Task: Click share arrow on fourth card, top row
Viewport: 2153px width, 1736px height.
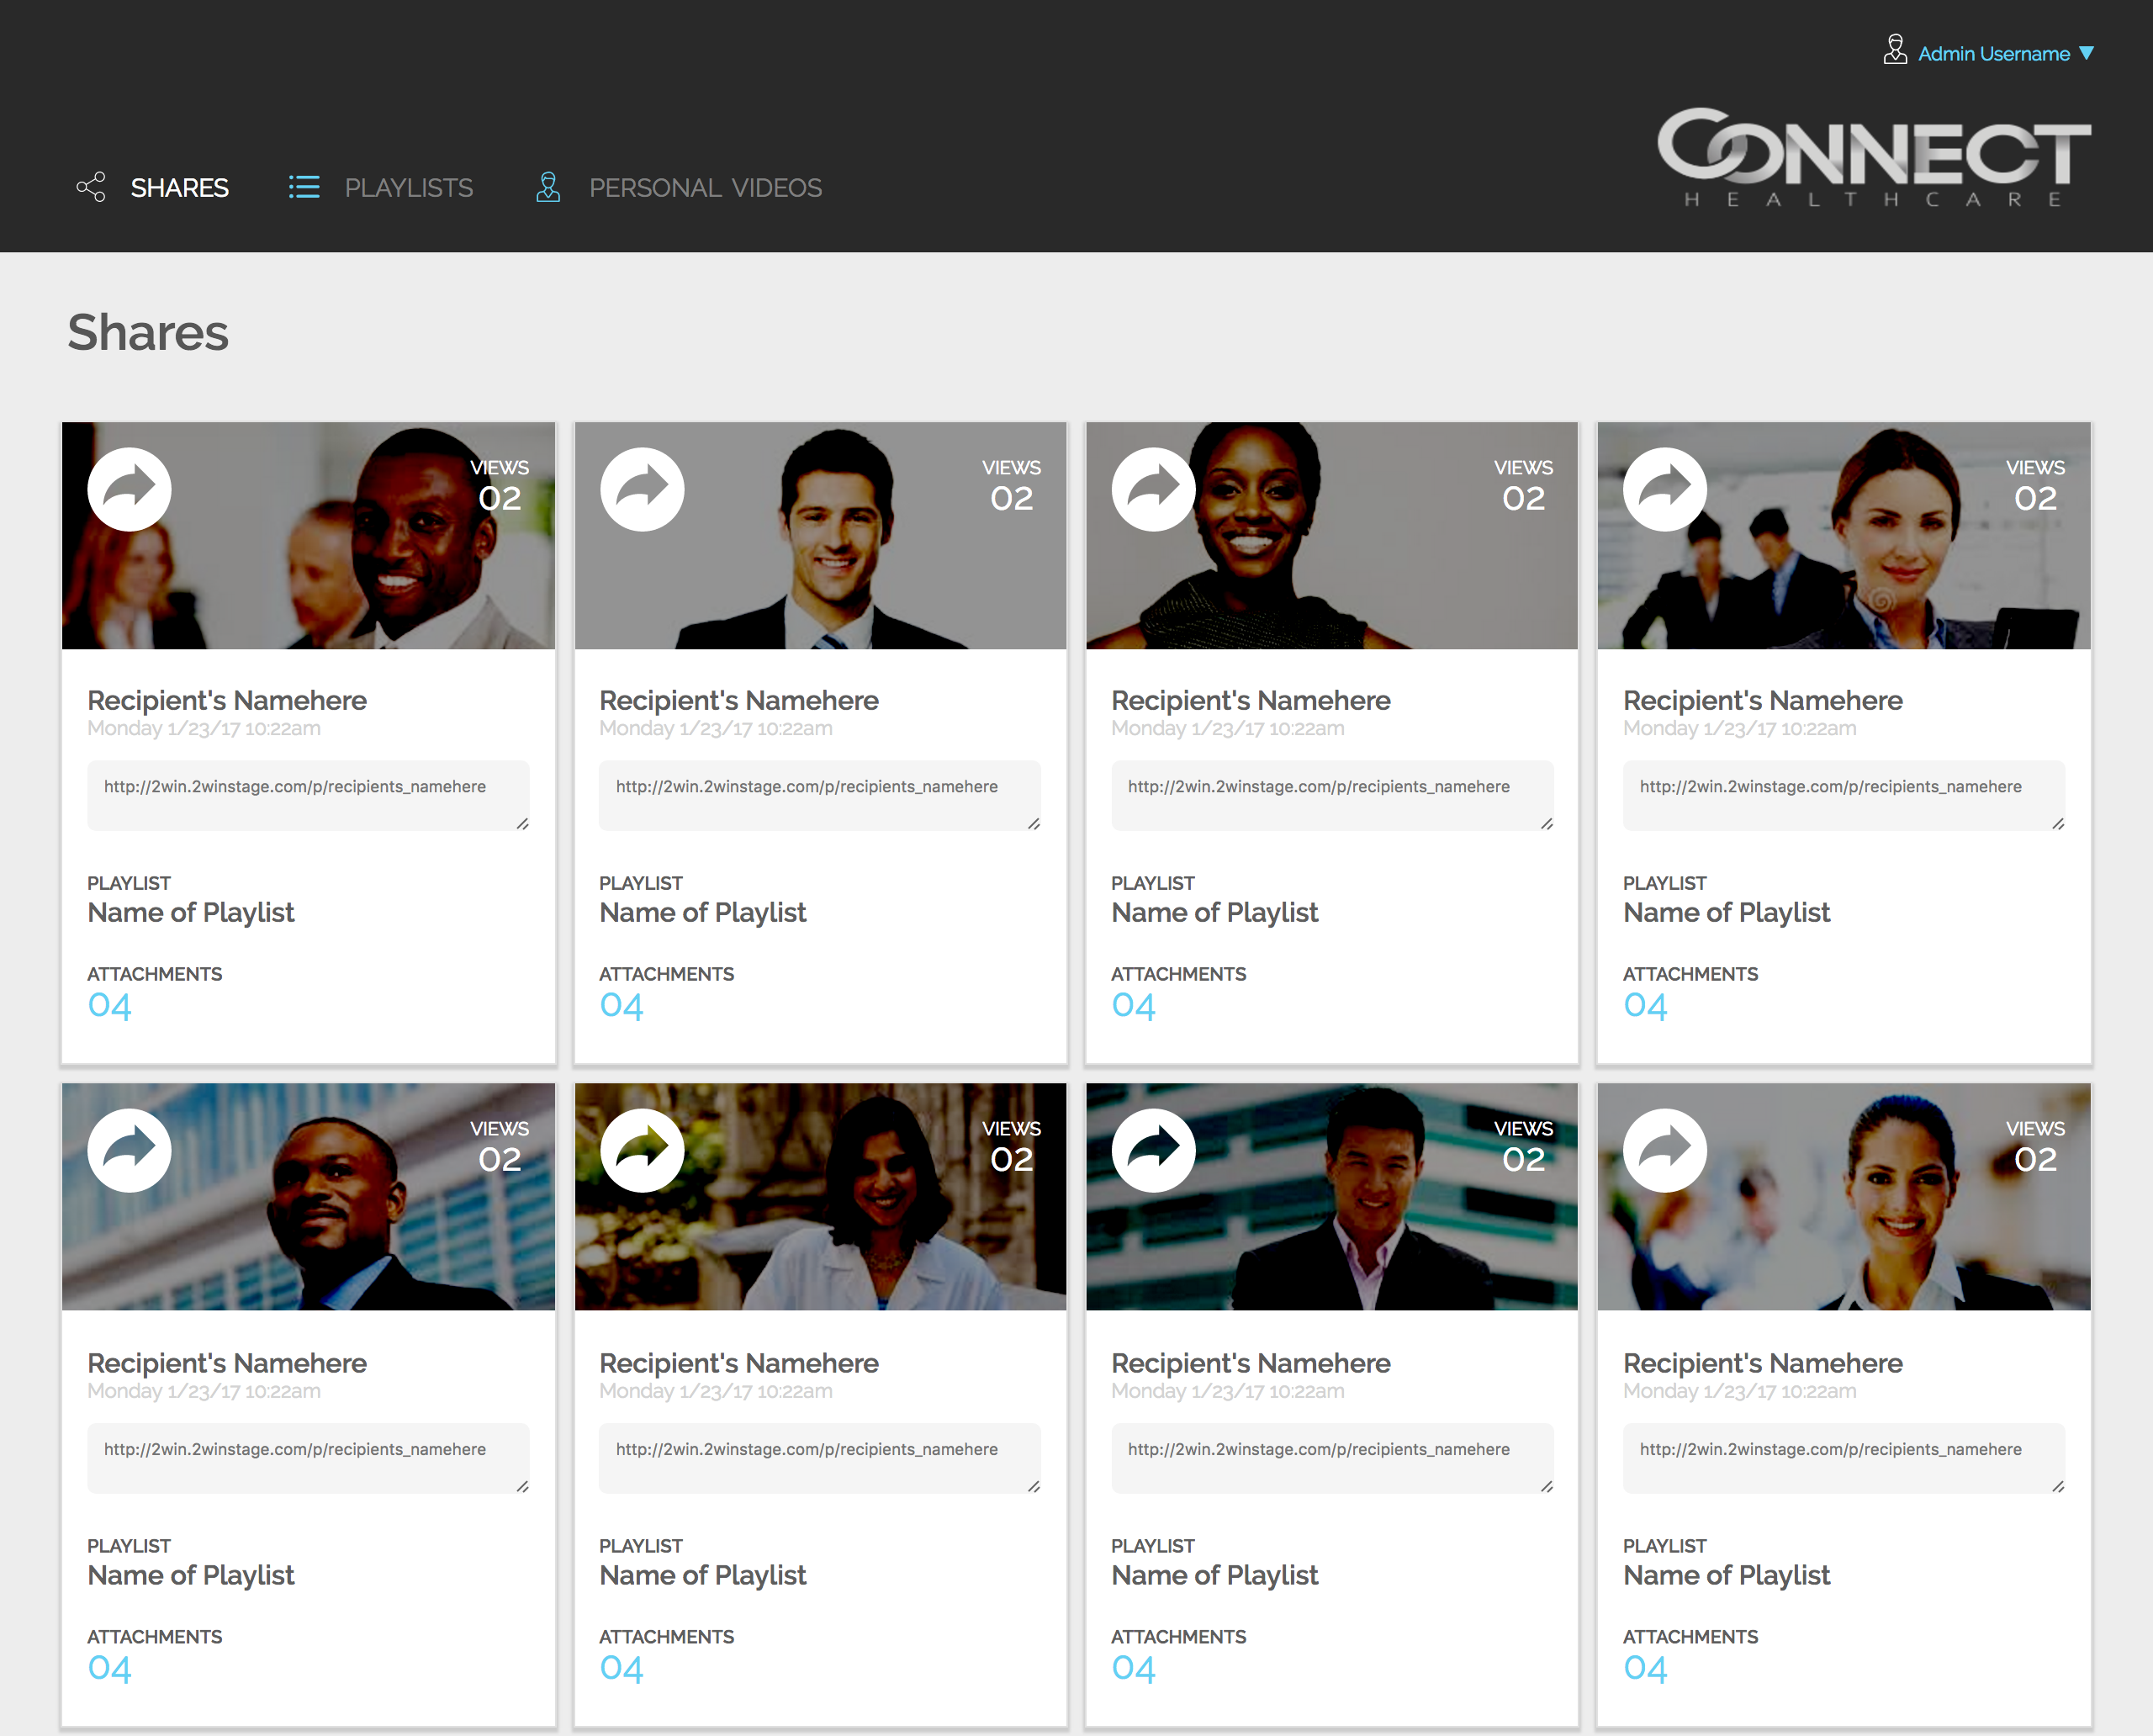Action: coord(1664,489)
